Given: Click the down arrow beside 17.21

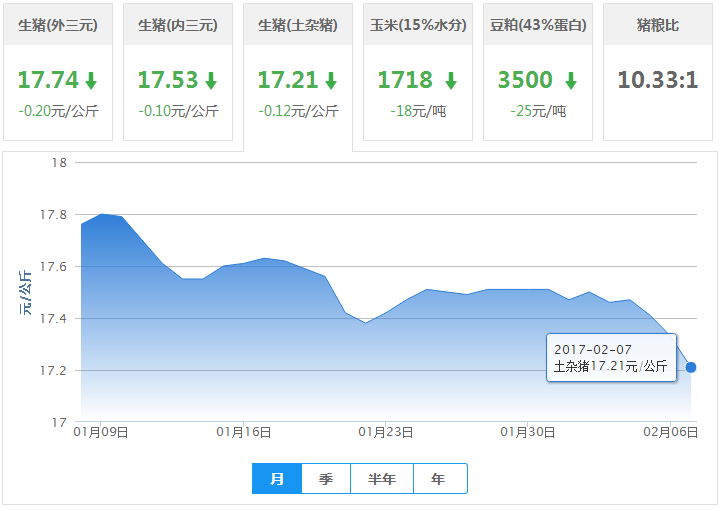Looking at the screenshot, I should click(x=331, y=81).
